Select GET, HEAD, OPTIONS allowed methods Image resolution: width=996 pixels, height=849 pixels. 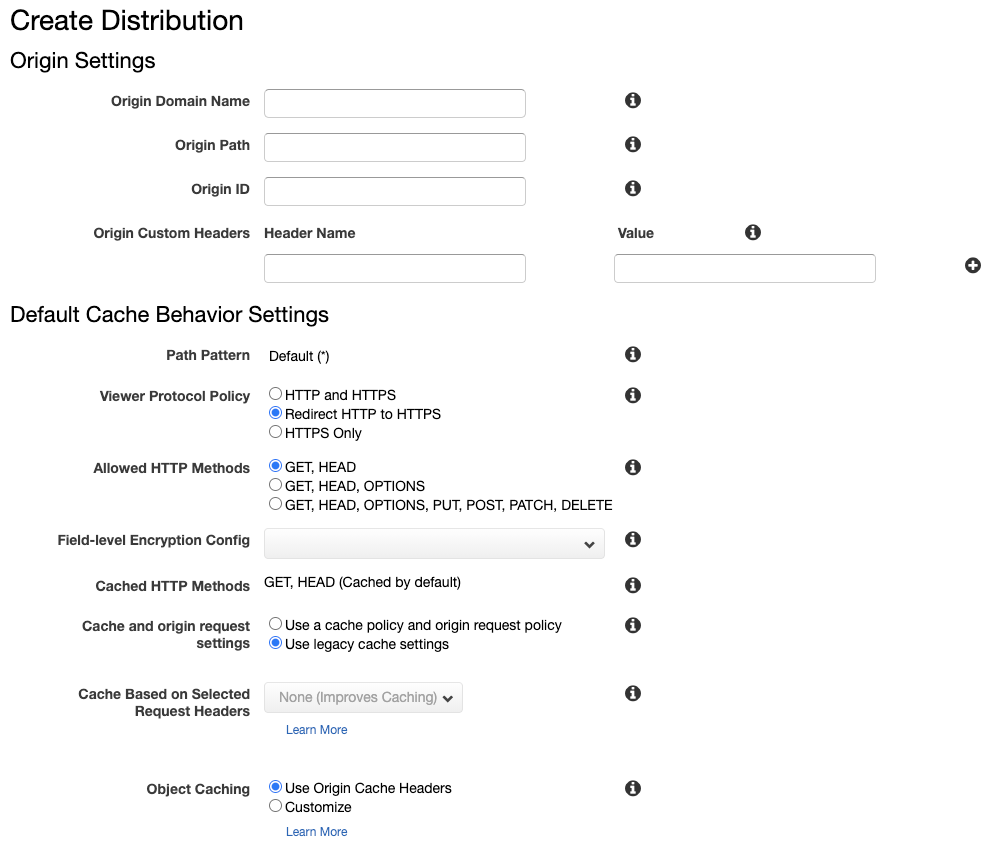tap(275, 485)
